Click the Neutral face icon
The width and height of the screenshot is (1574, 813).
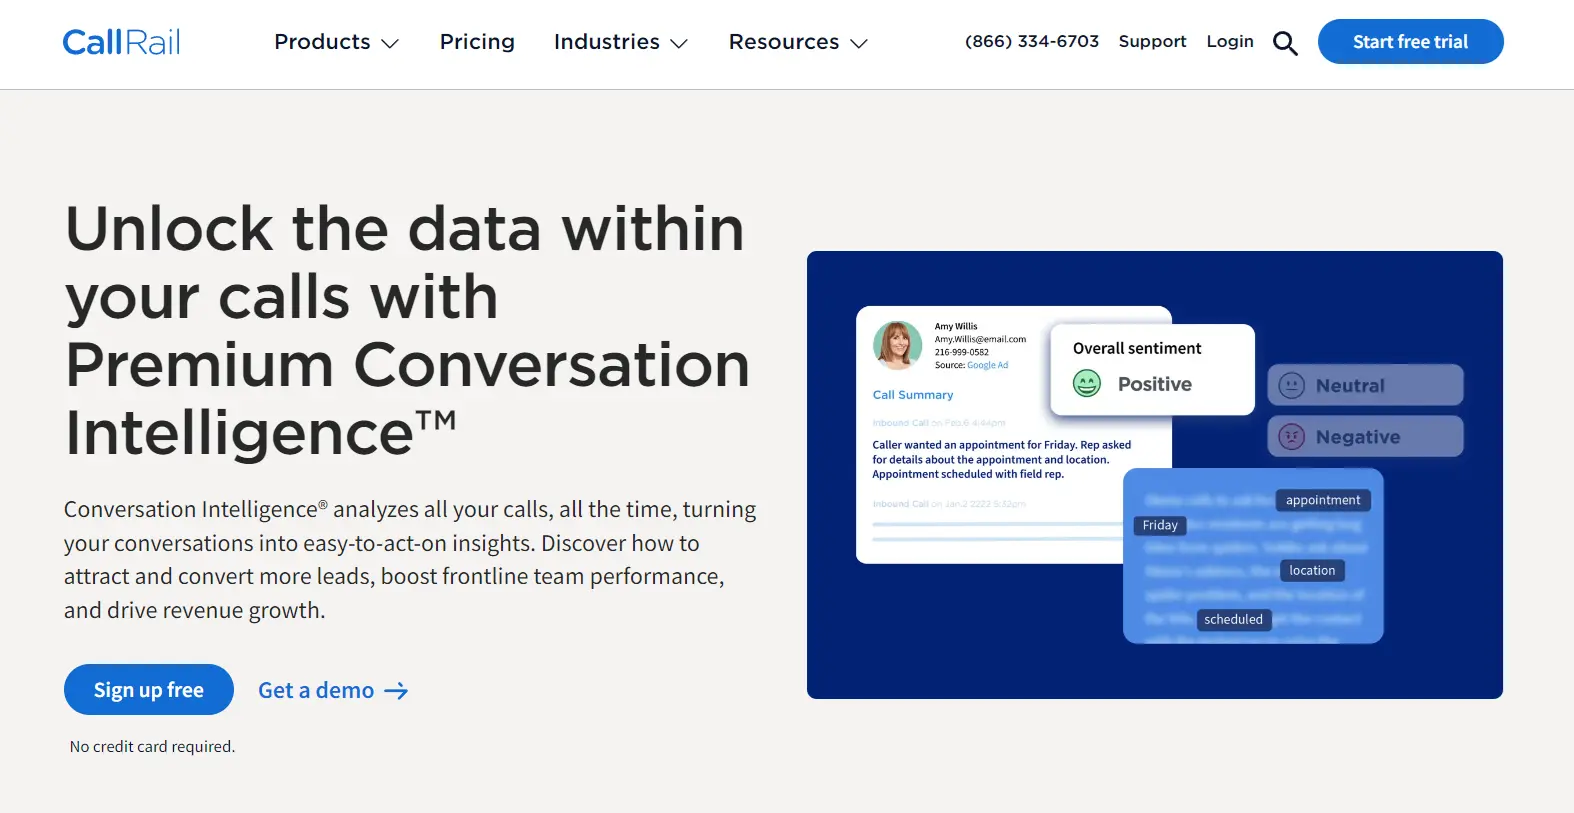pyautogui.click(x=1292, y=385)
